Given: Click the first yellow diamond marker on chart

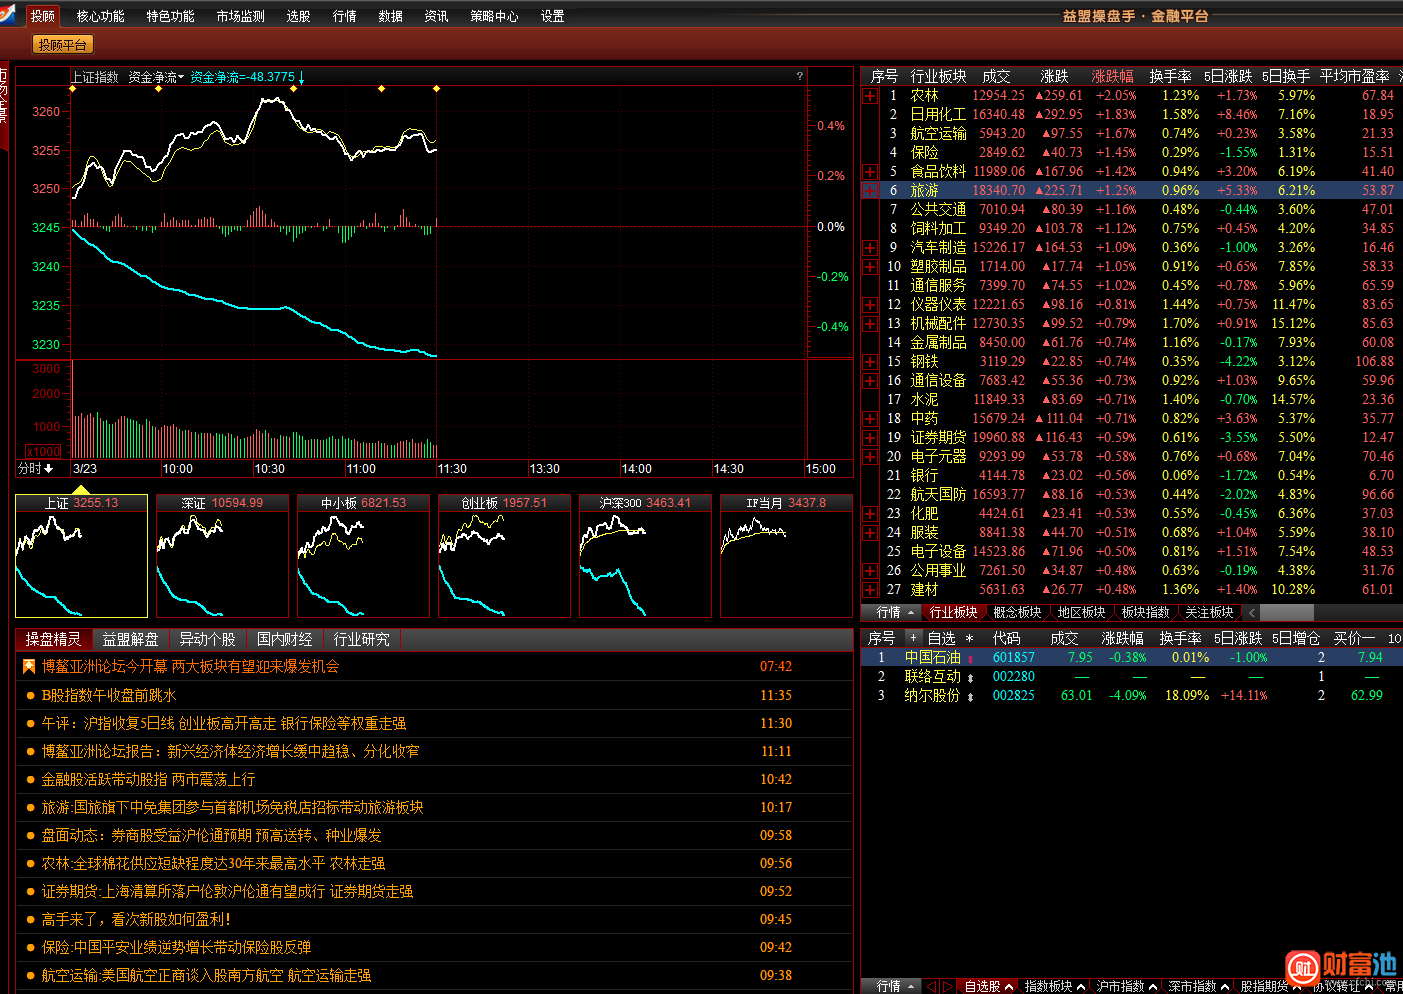Looking at the screenshot, I should coord(72,89).
